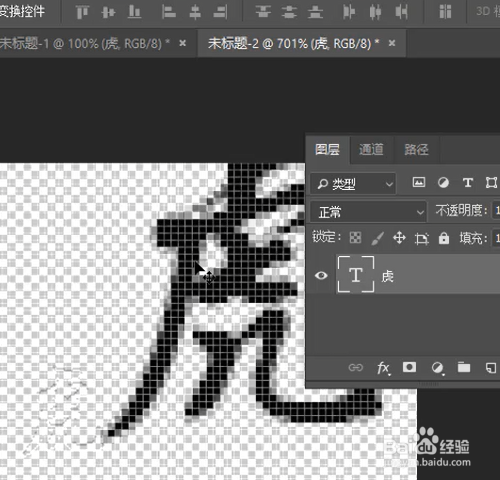Filter layers by pixel layer icon

click(419, 182)
